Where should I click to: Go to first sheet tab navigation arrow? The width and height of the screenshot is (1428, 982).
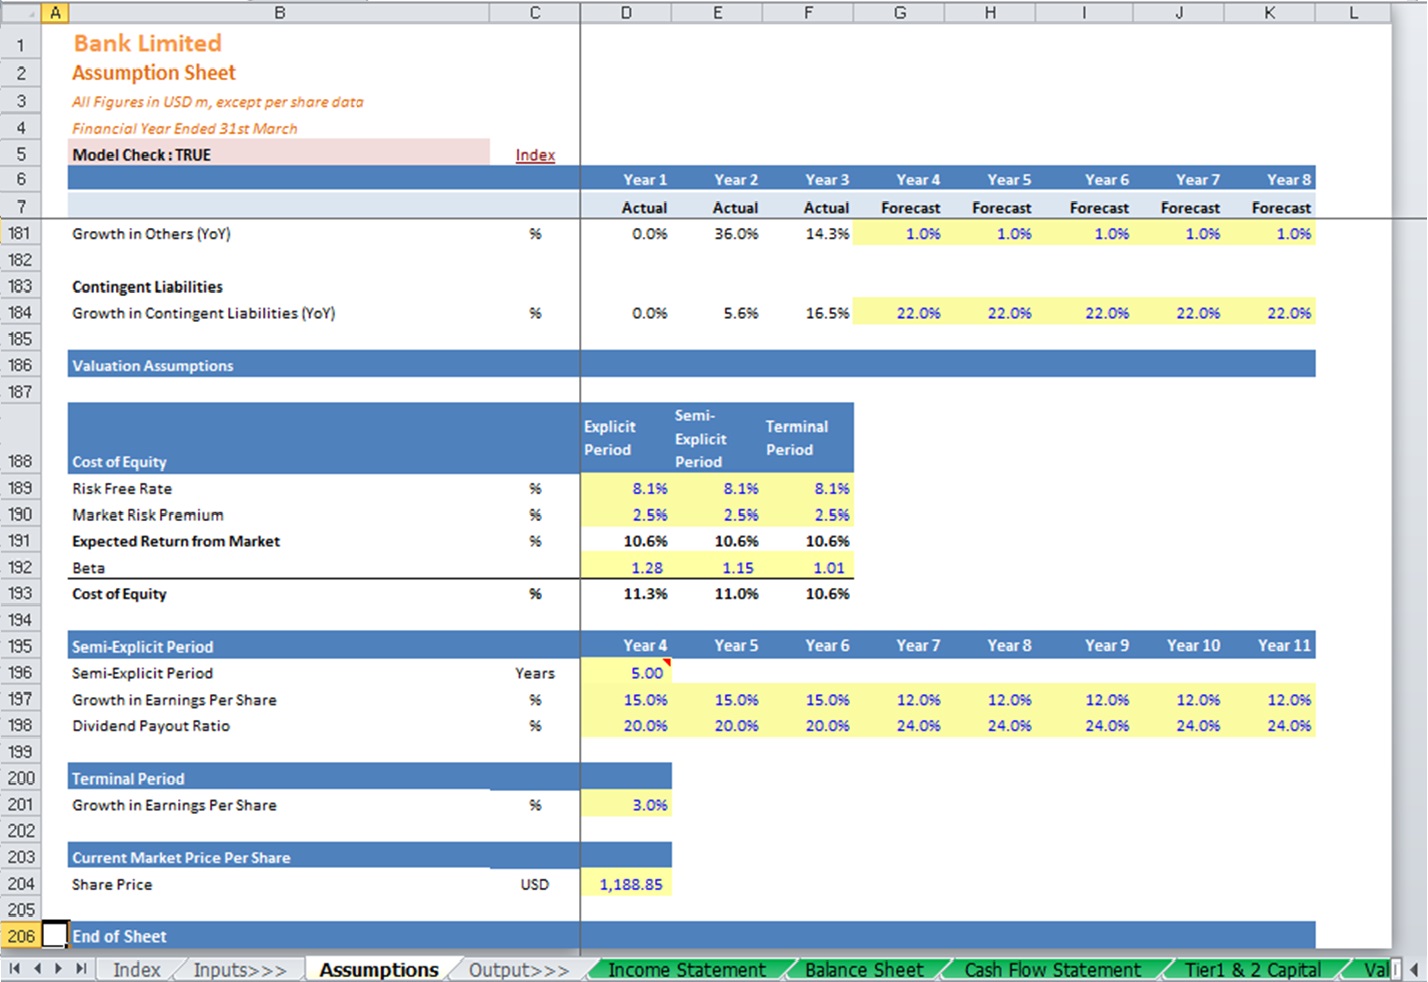point(14,969)
